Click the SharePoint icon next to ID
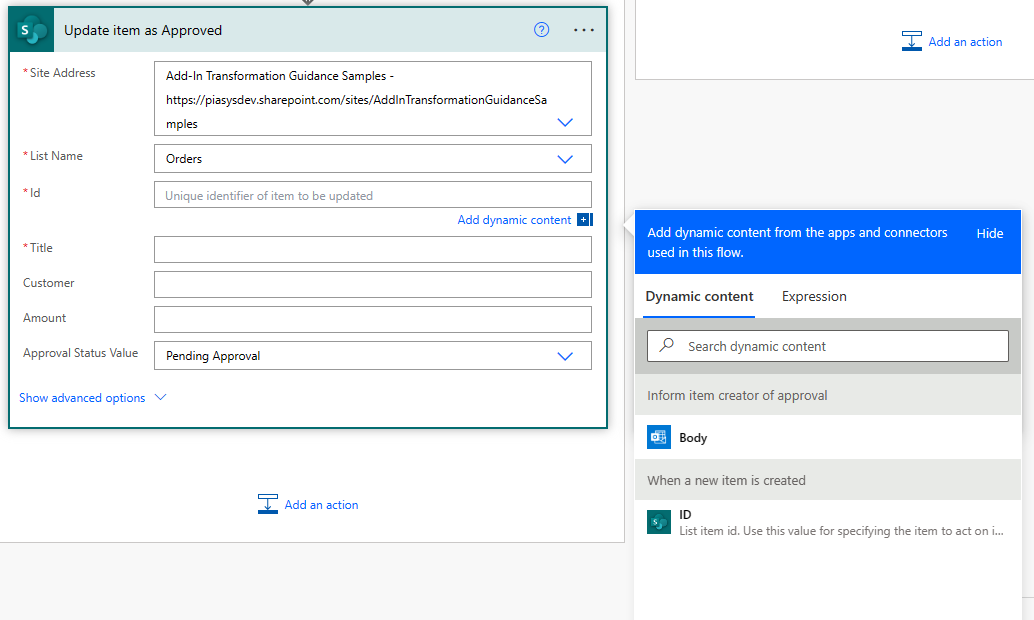Viewport: 1034px width, 620px height. tap(658, 521)
